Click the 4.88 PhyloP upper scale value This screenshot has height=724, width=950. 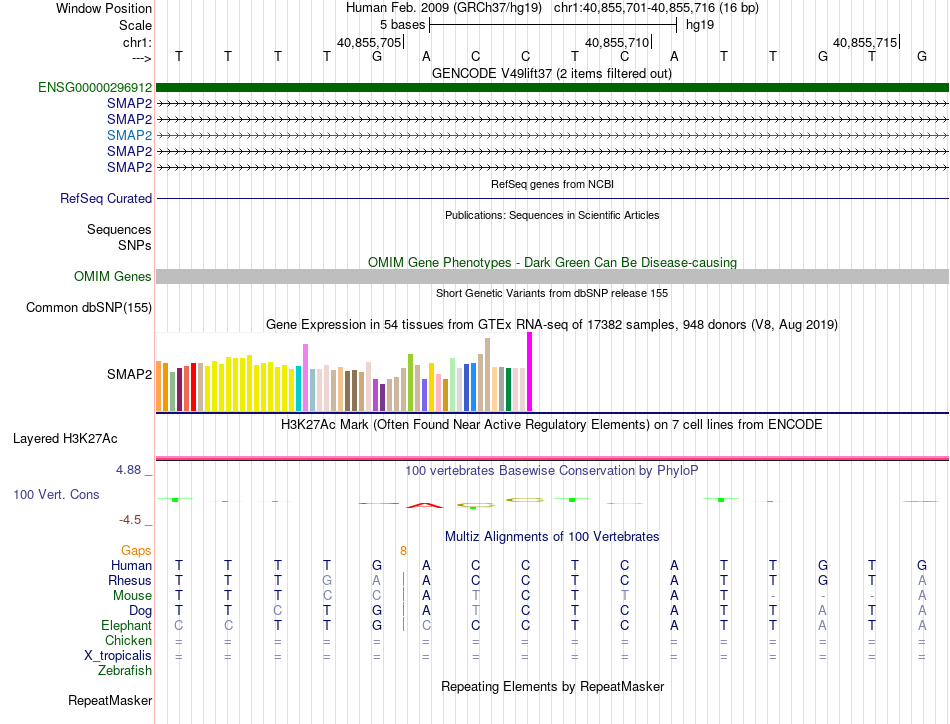(x=128, y=470)
